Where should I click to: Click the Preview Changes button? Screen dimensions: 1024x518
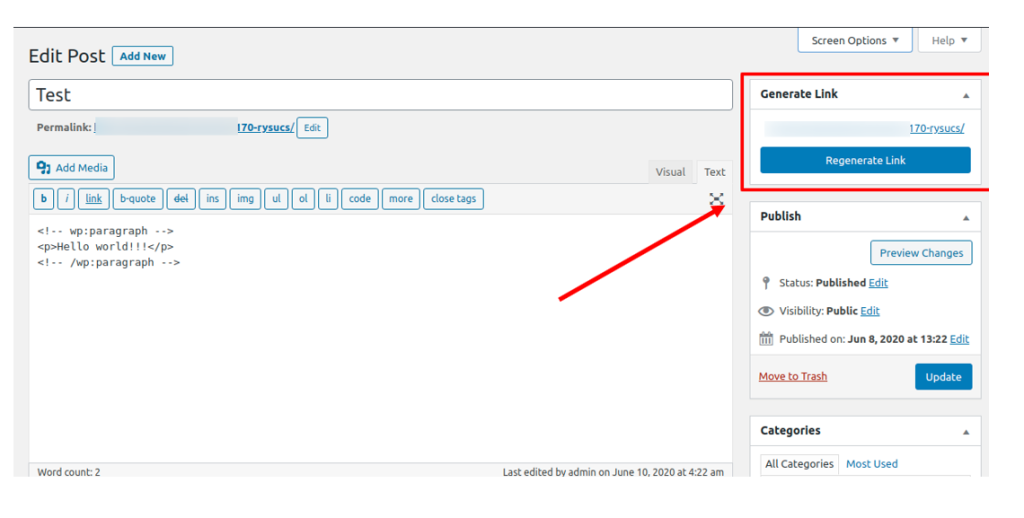pyautogui.click(x=921, y=253)
